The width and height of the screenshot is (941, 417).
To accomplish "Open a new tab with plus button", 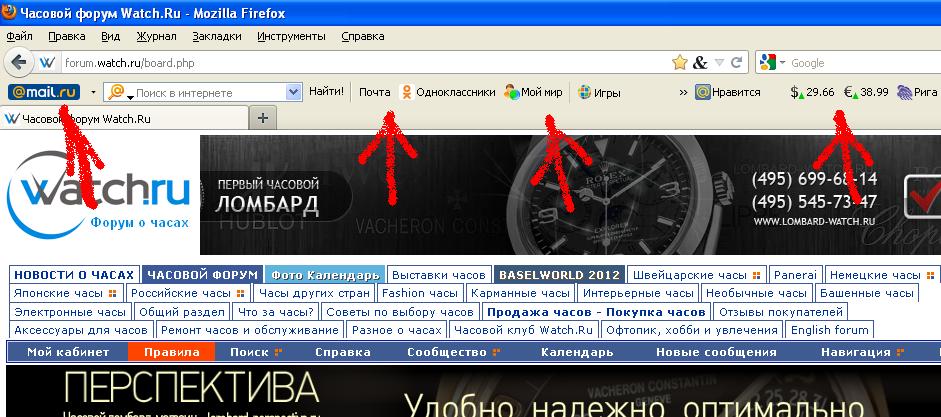I will click(x=262, y=118).
